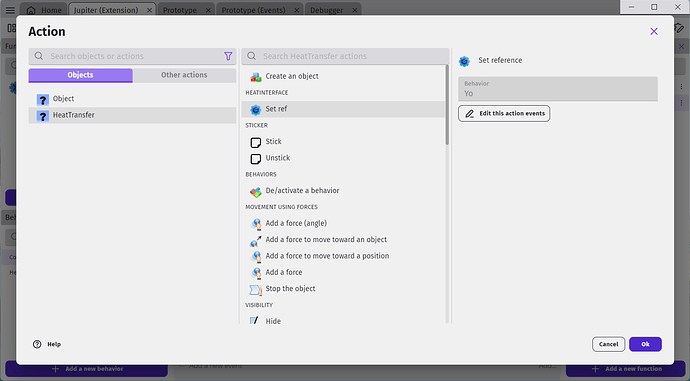Click the Home tab house icon

click(31, 10)
